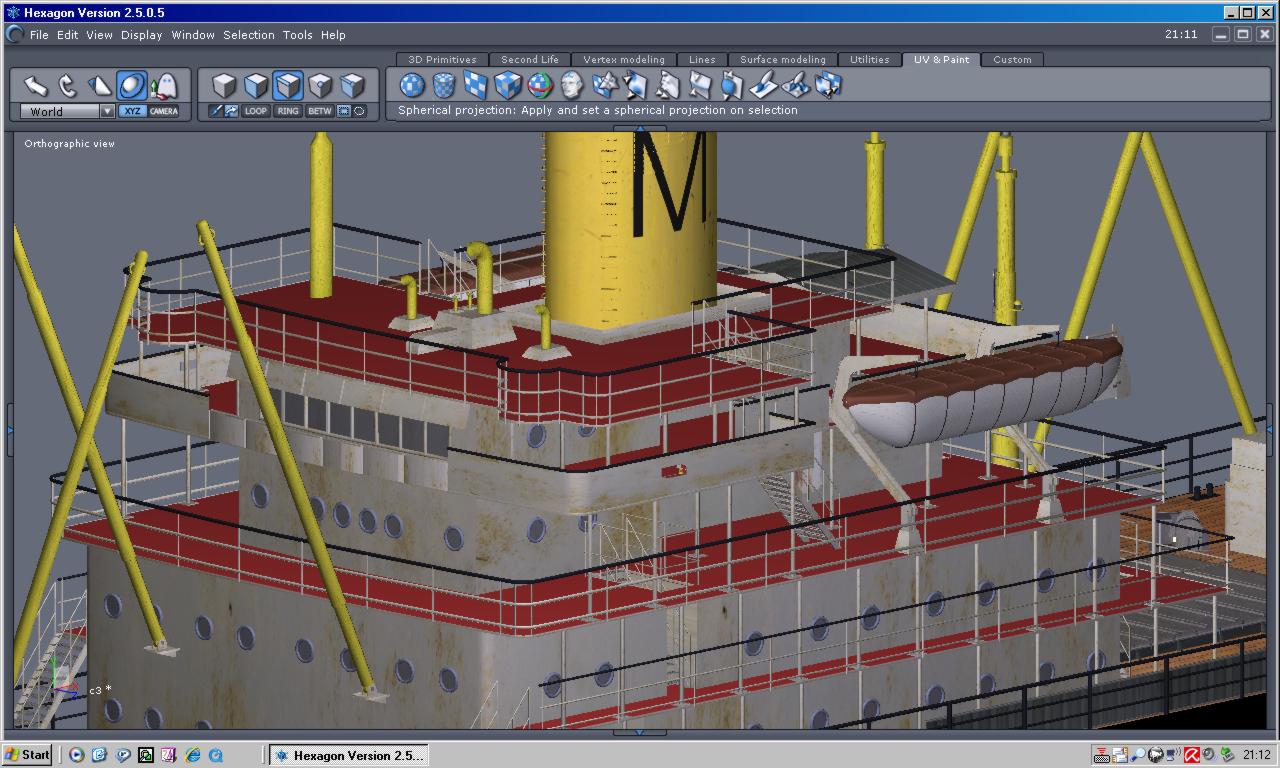
Task: Enable LOOP selection mode
Action: [256, 111]
